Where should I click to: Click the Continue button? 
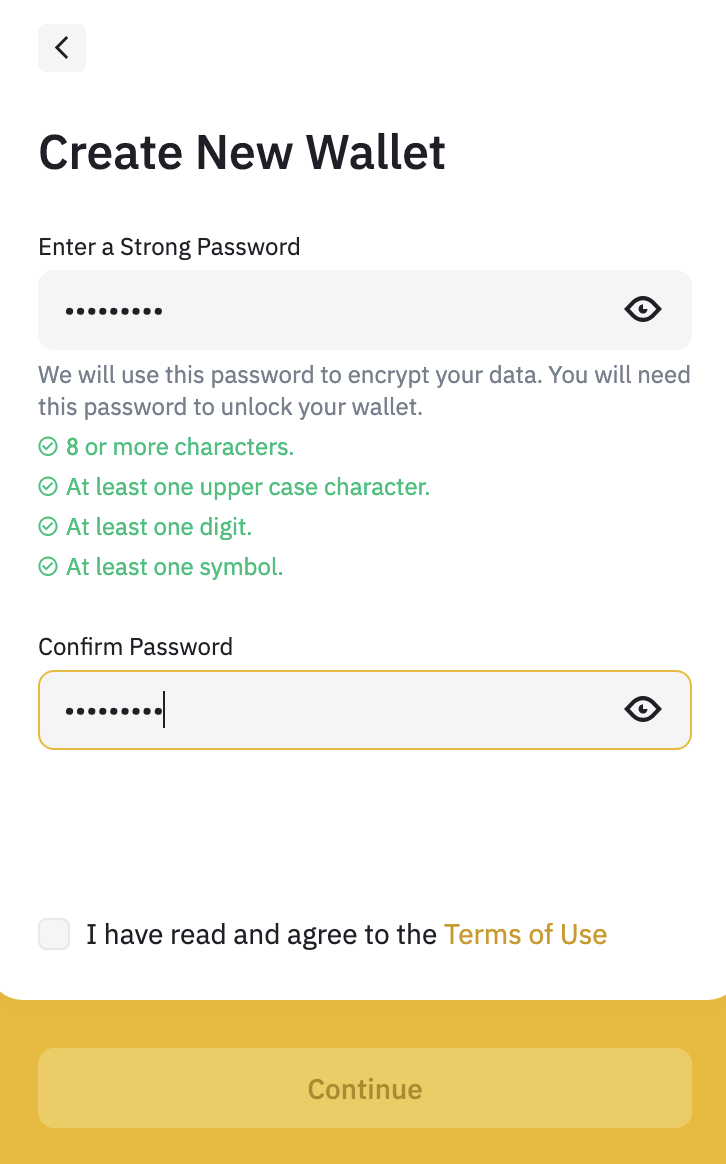tap(364, 1088)
